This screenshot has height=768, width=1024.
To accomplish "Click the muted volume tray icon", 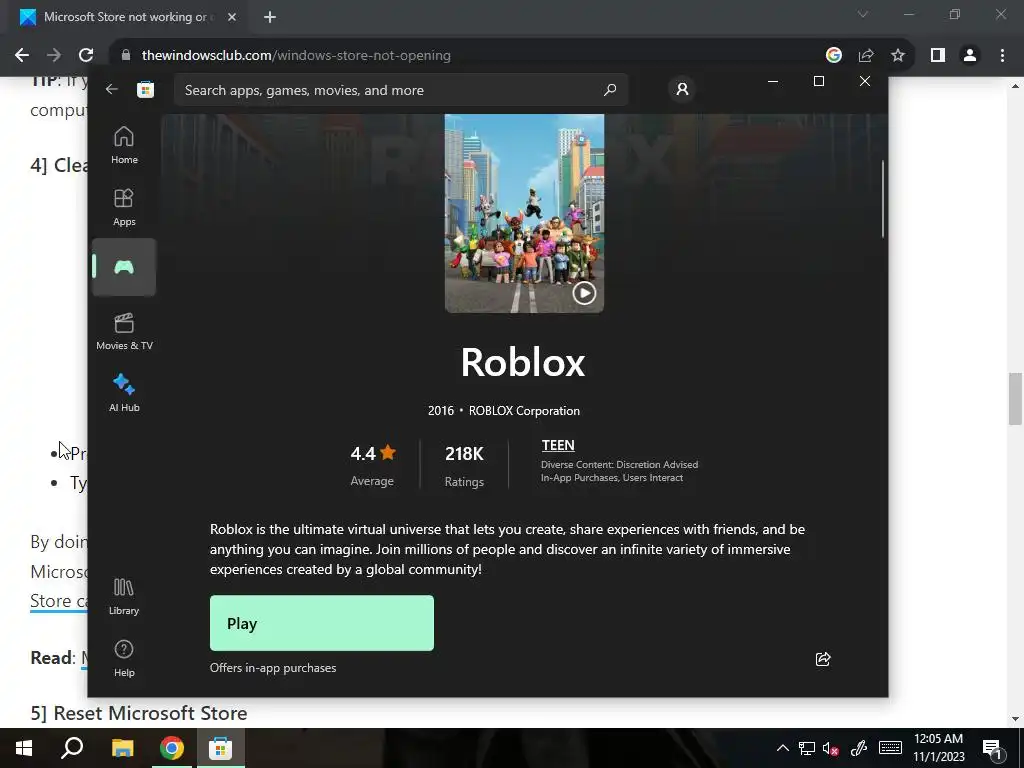I will tap(831, 748).
